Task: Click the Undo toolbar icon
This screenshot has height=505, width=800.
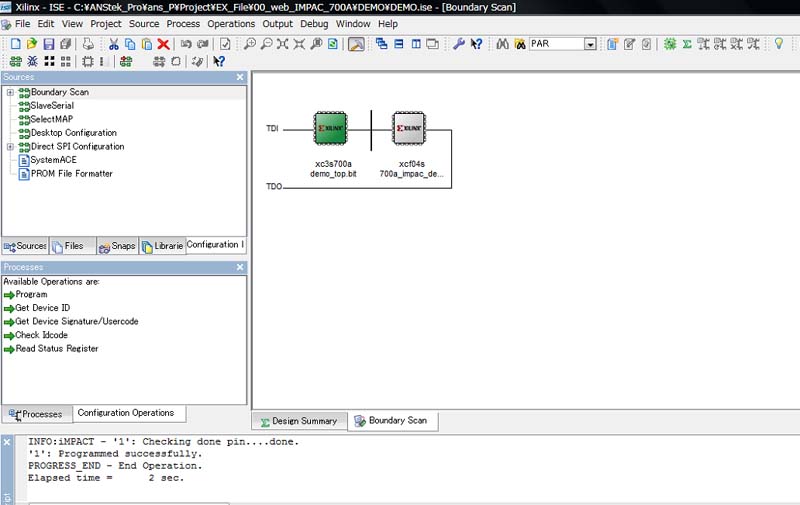Action: click(x=186, y=44)
